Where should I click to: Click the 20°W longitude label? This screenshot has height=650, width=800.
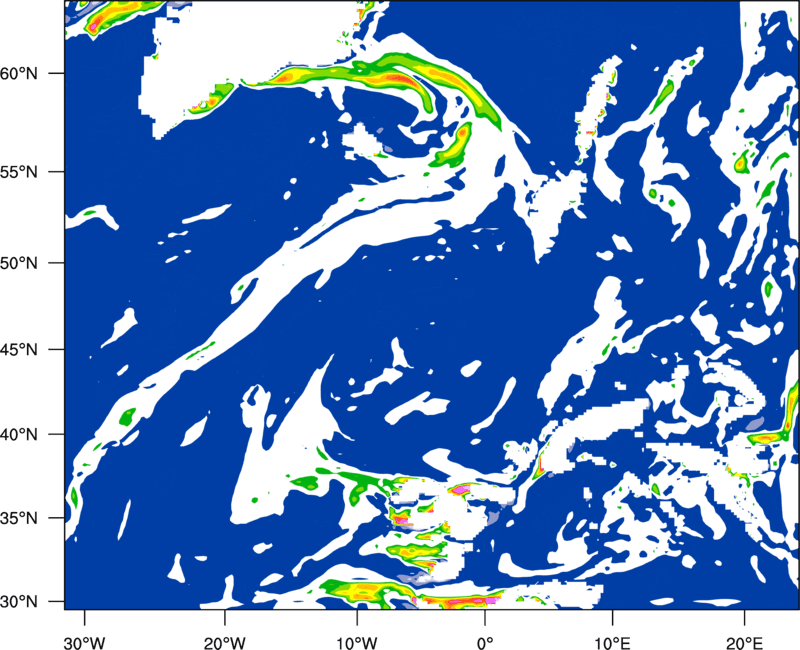224,642
